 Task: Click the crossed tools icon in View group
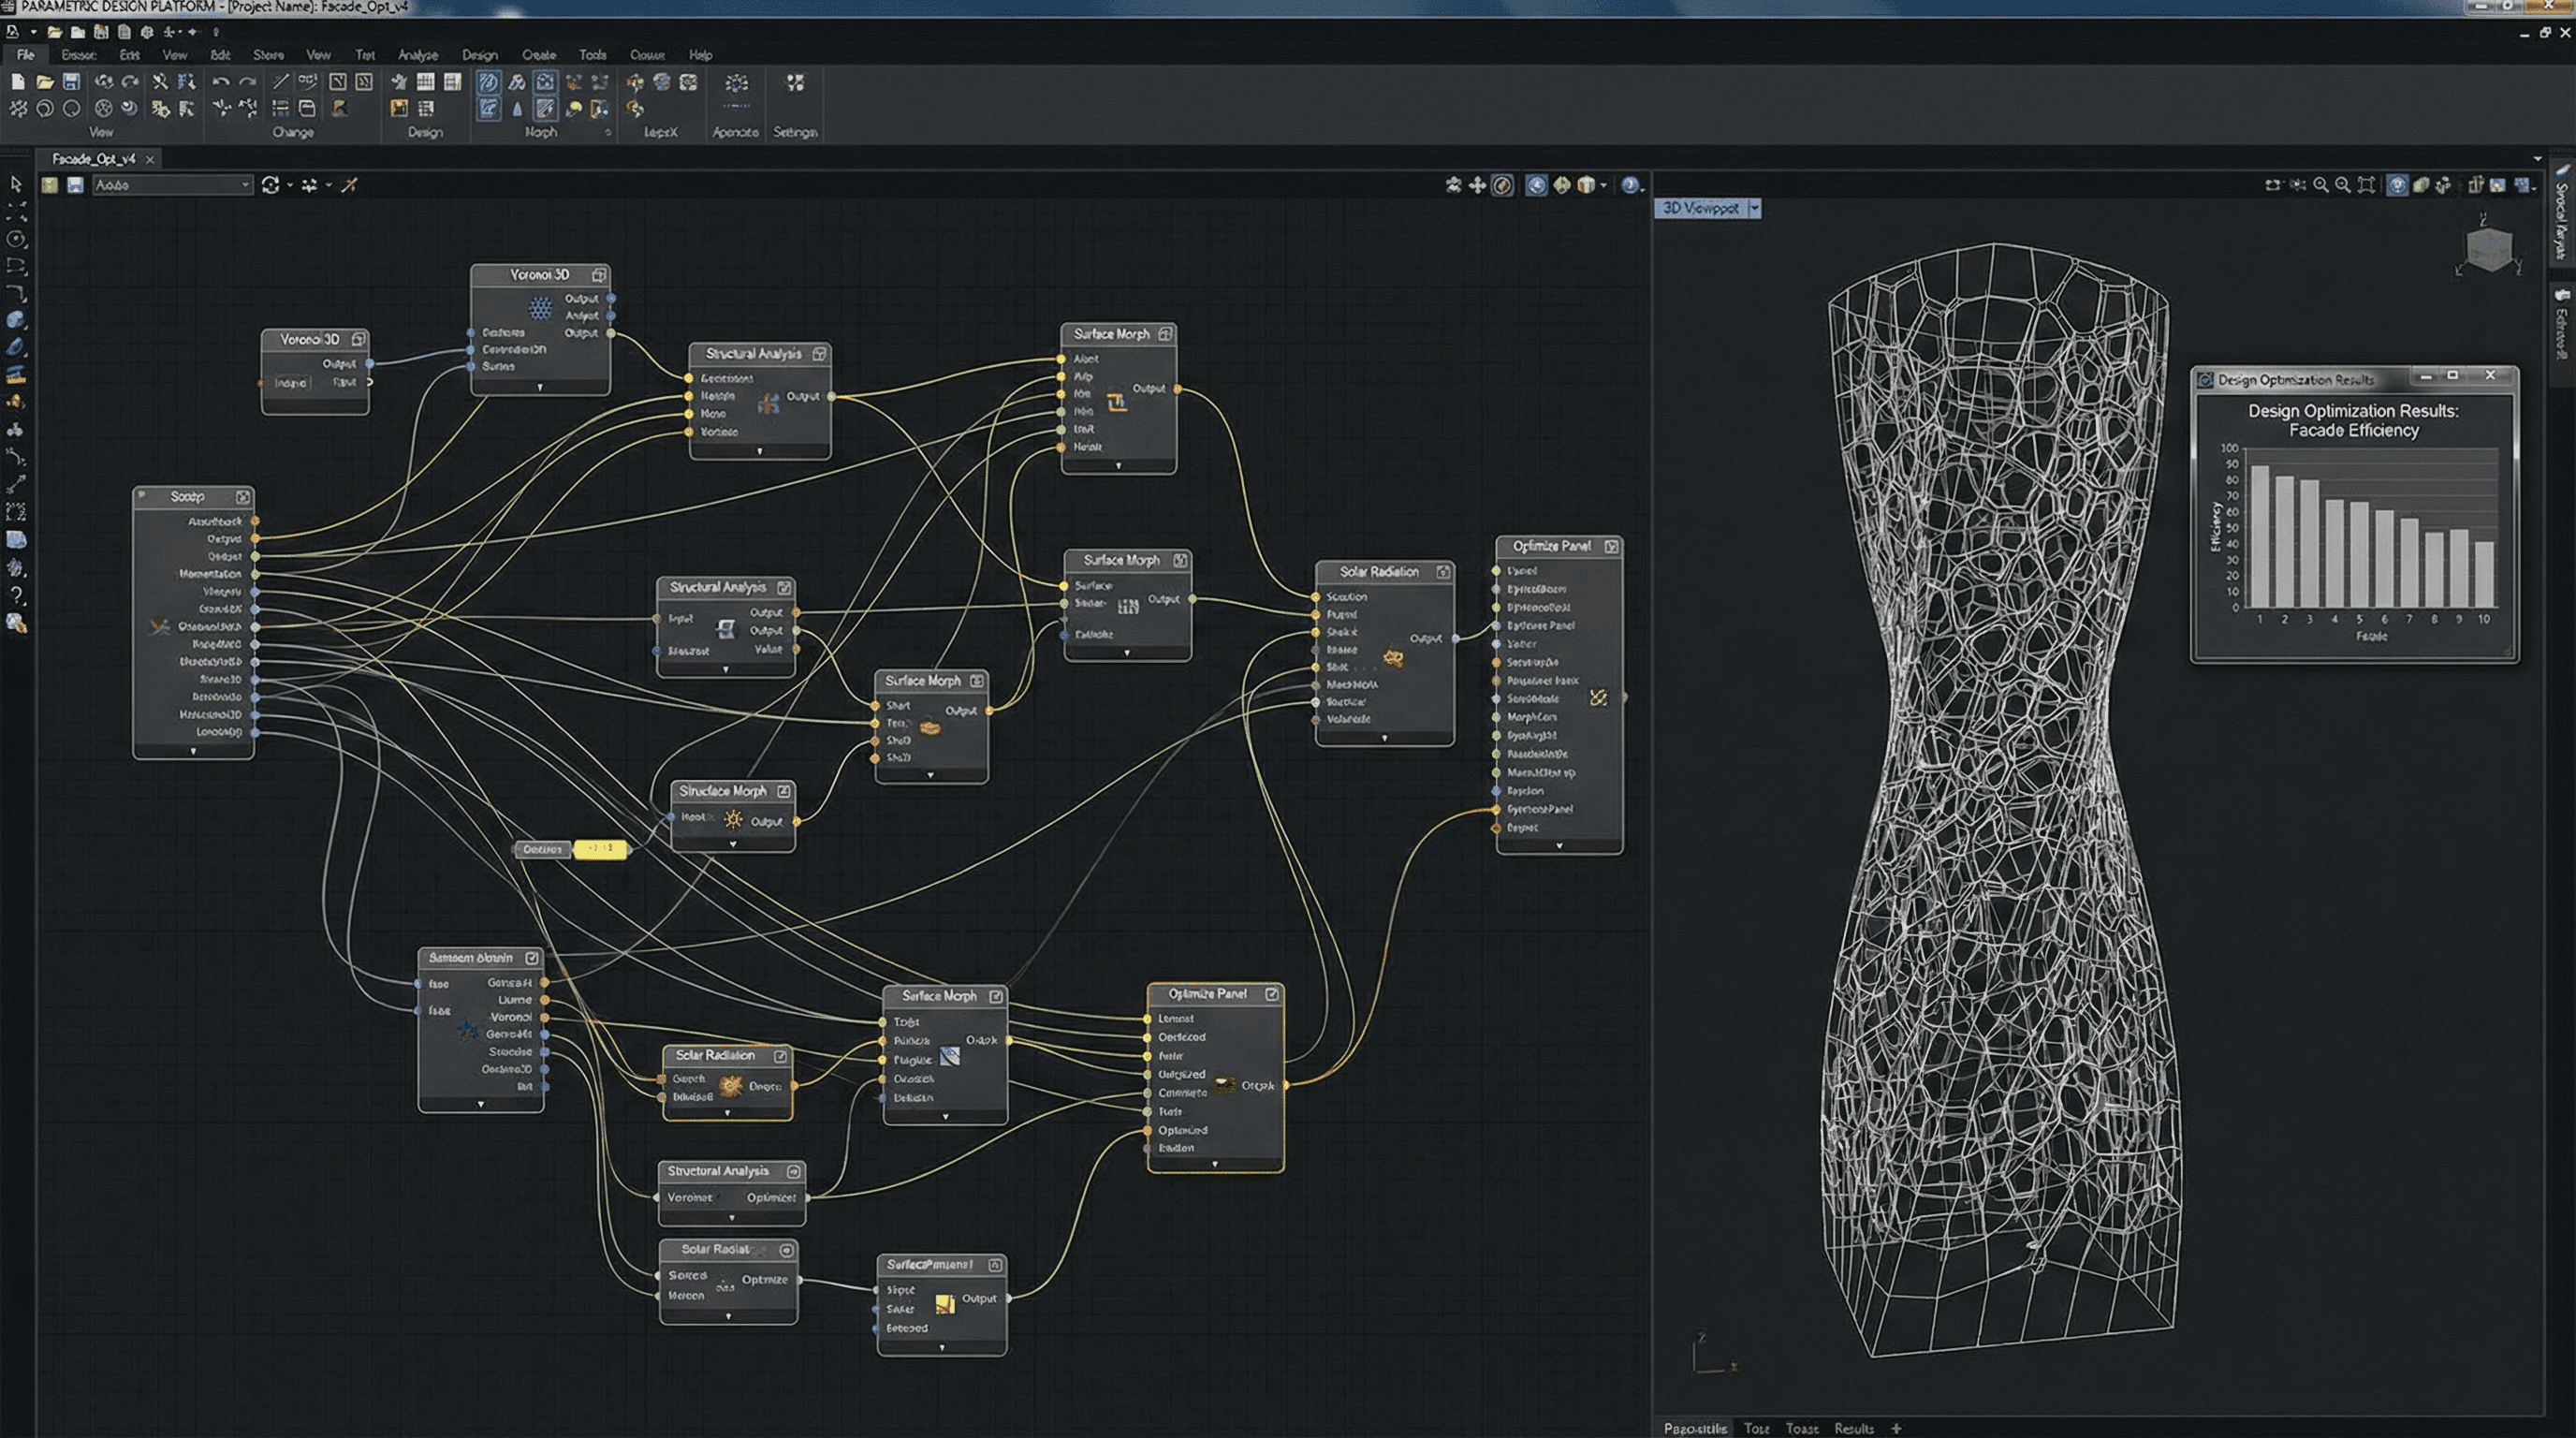click(160, 82)
